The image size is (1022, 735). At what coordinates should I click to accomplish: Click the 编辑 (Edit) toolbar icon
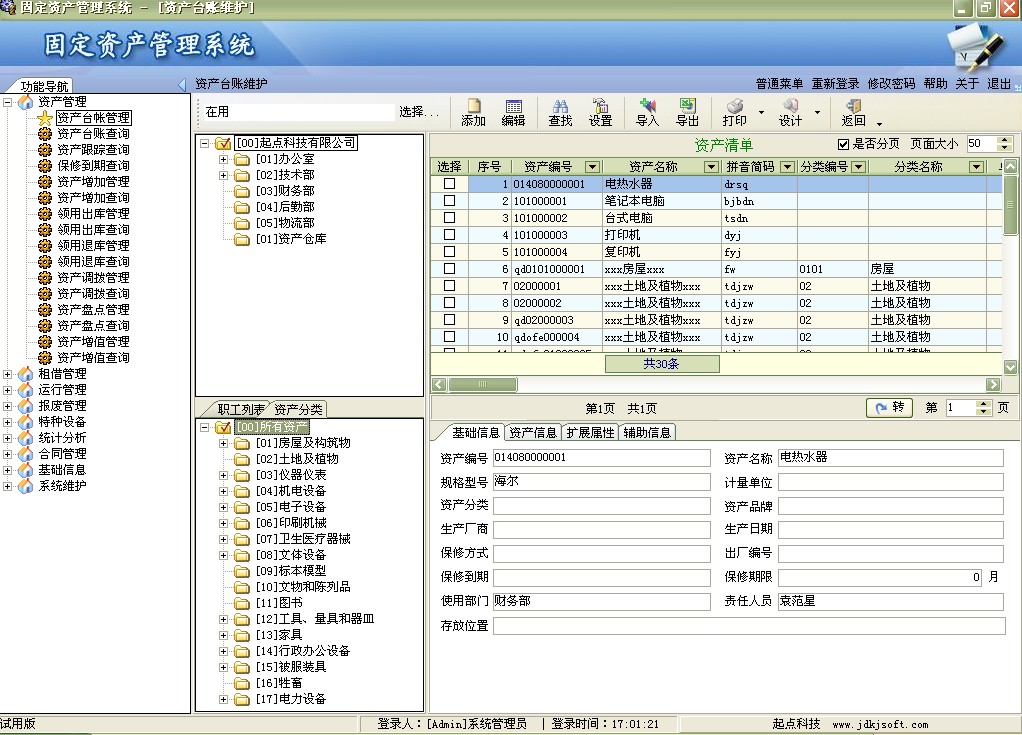[514, 110]
